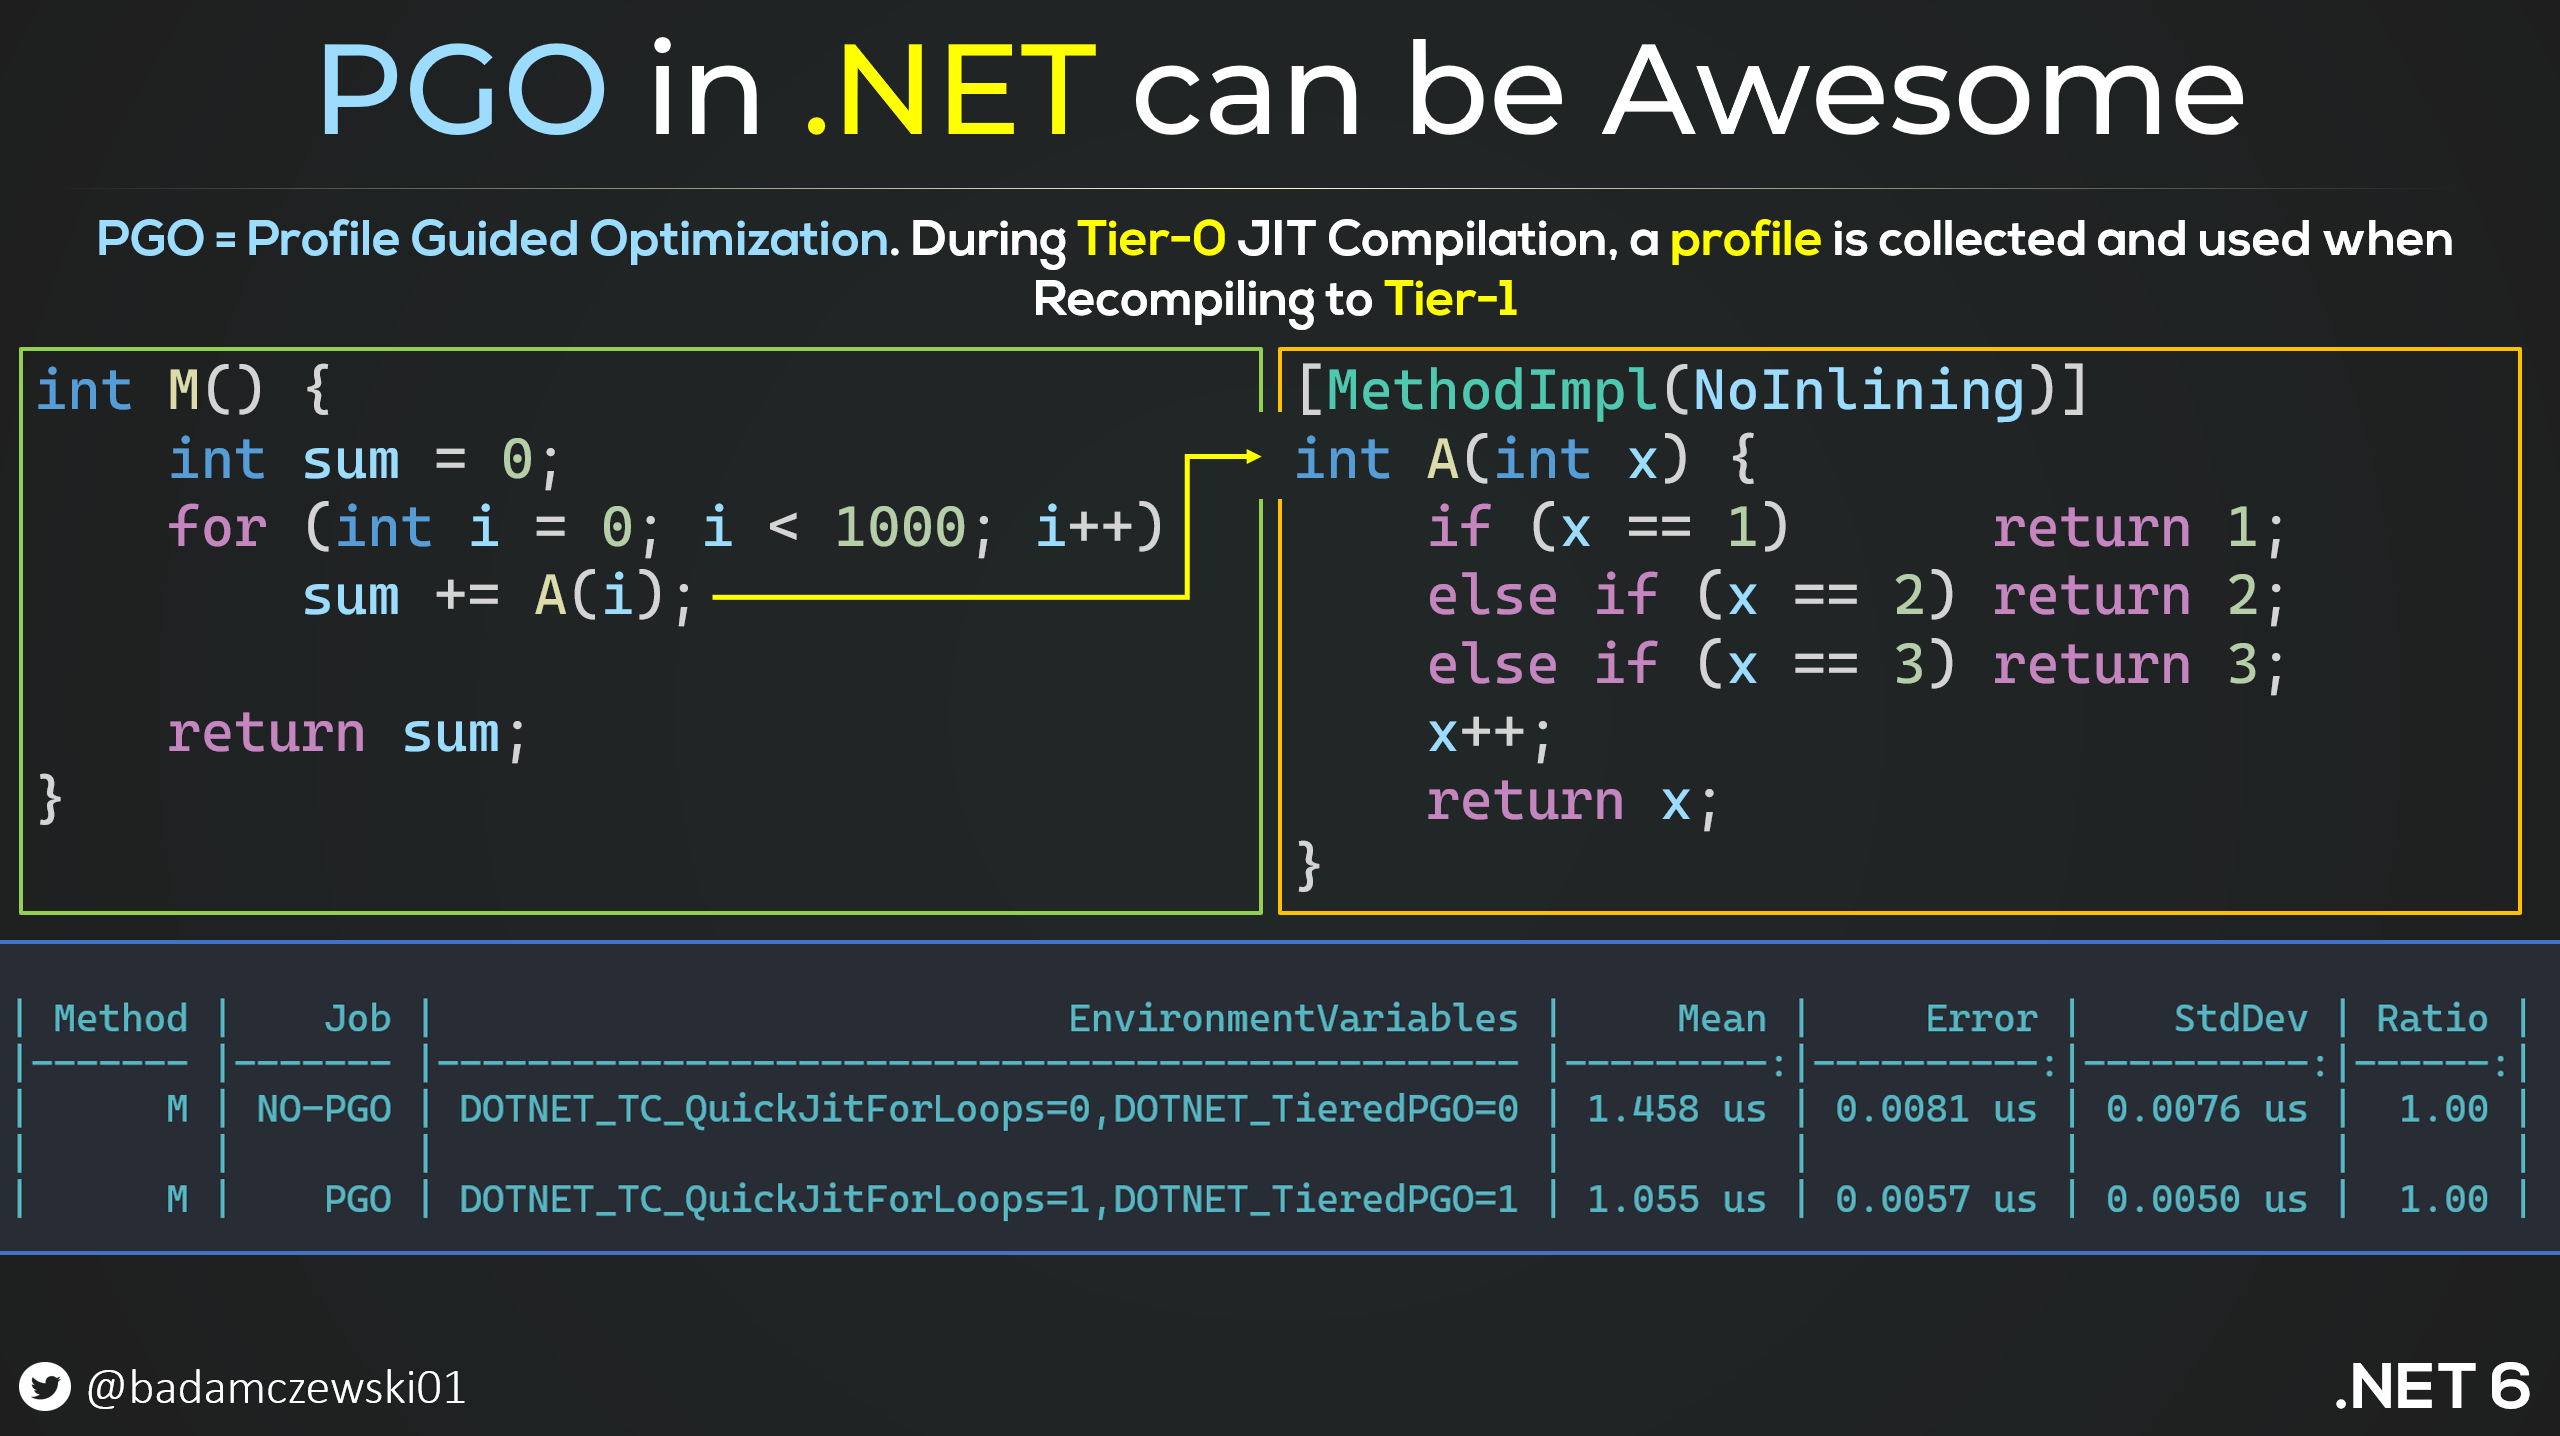
Task: Click the .NET 6 label
Action: click(2432, 1386)
